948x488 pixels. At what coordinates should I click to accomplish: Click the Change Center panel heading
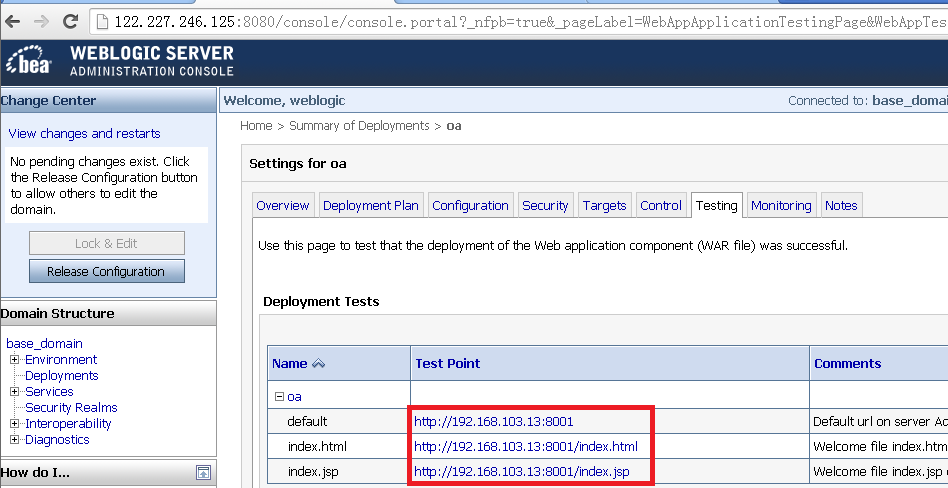(x=48, y=100)
